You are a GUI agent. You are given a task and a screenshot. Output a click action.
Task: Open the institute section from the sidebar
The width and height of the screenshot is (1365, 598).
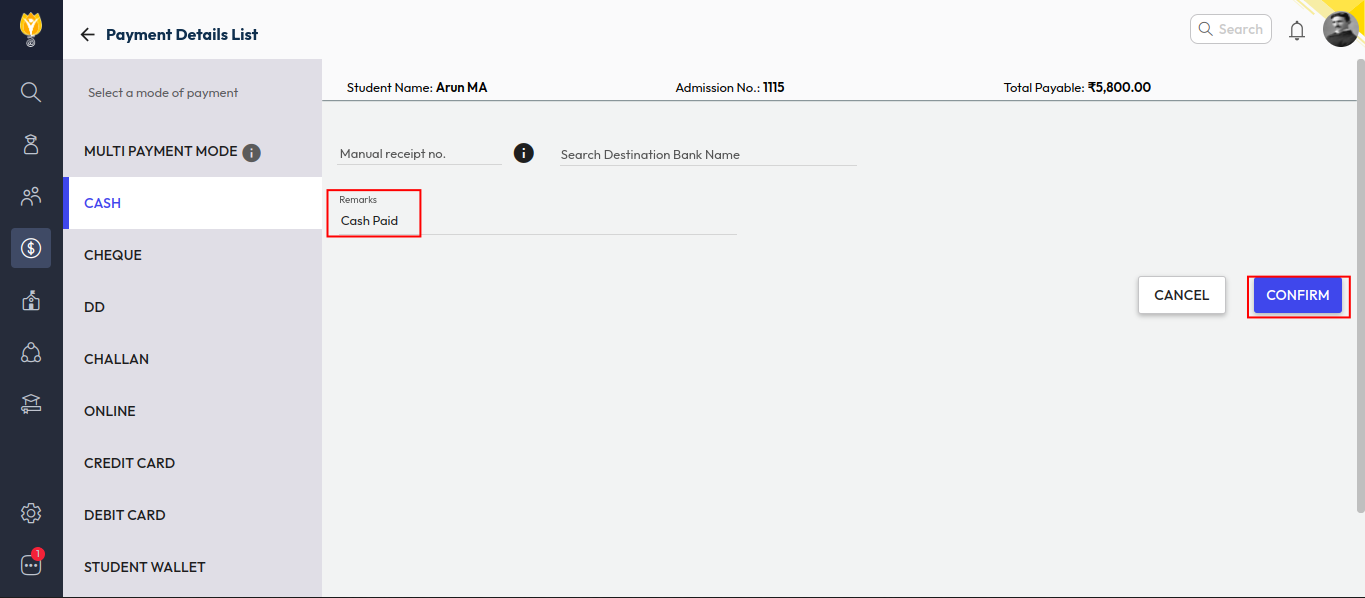31,300
